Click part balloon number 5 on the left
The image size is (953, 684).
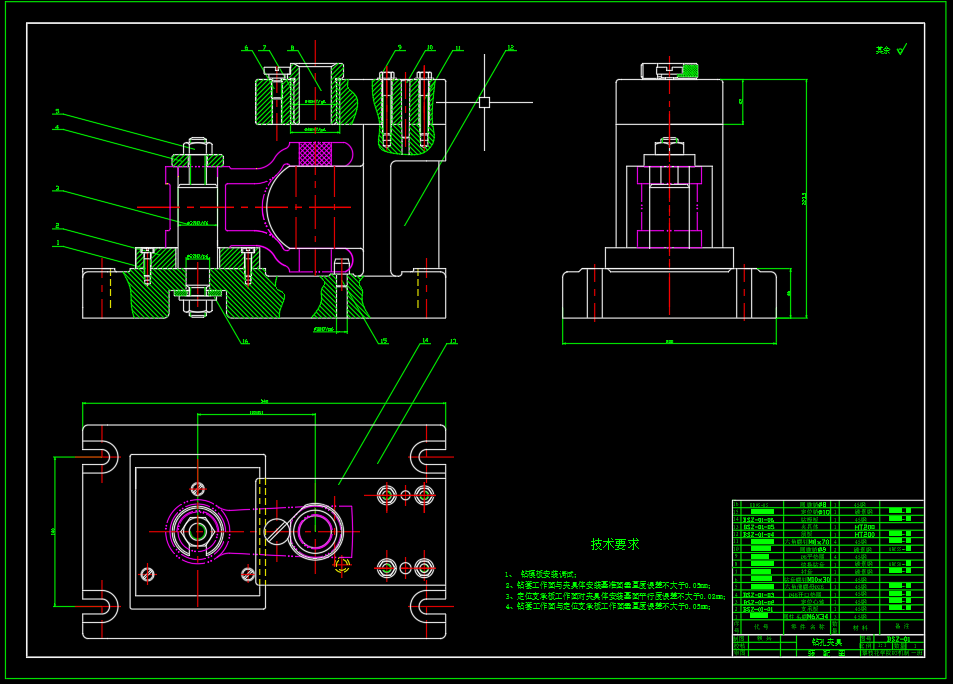58,111
